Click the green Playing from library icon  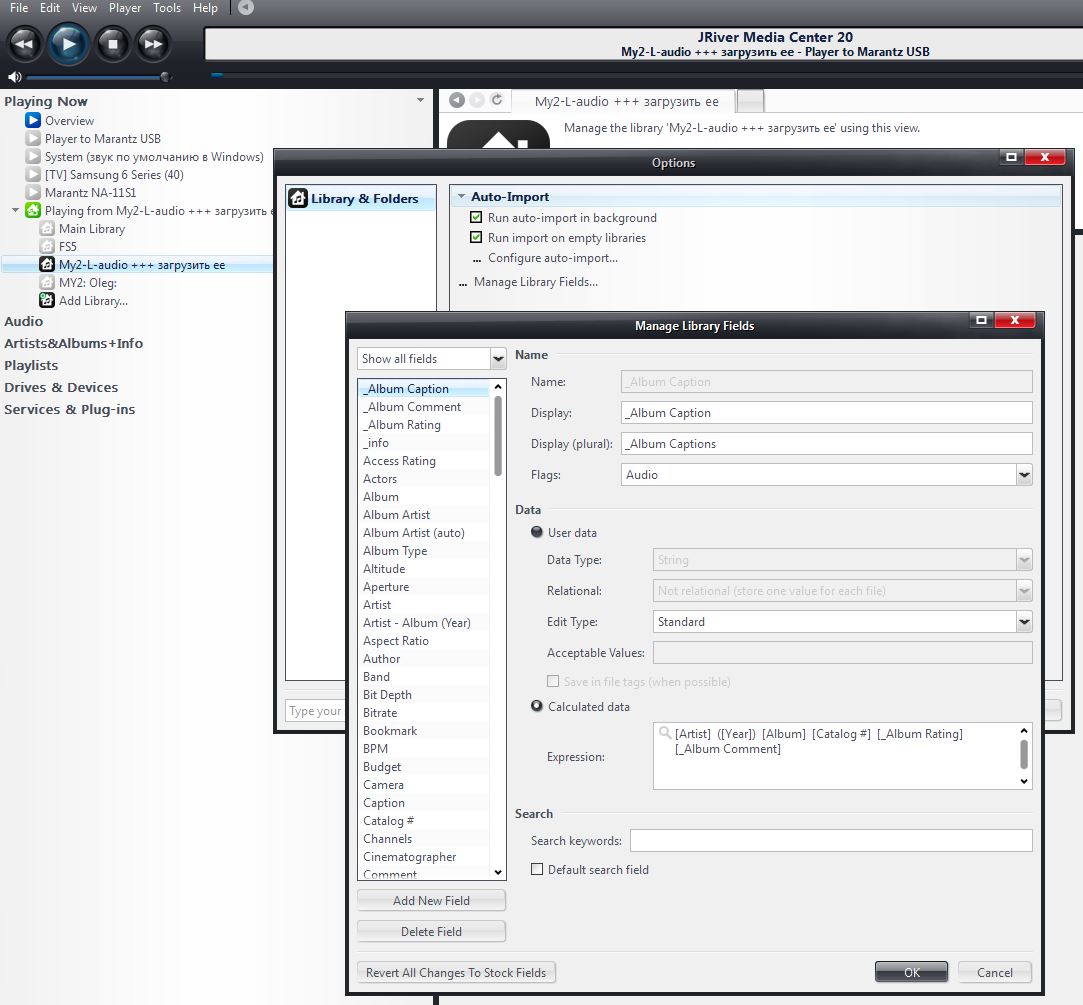coord(32,210)
